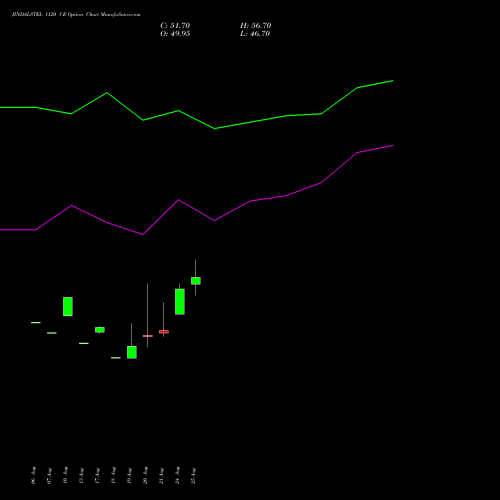Select the small green candle for 17 Aug

click(x=100, y=330)
